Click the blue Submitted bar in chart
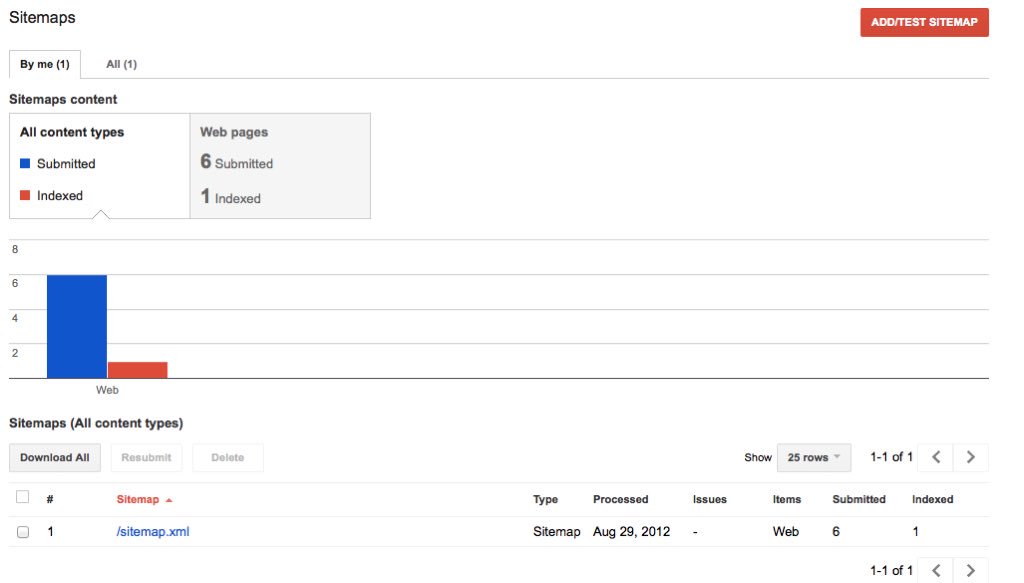The width and height of the screenshot is (1024, 583). click(x=77, y=326)
